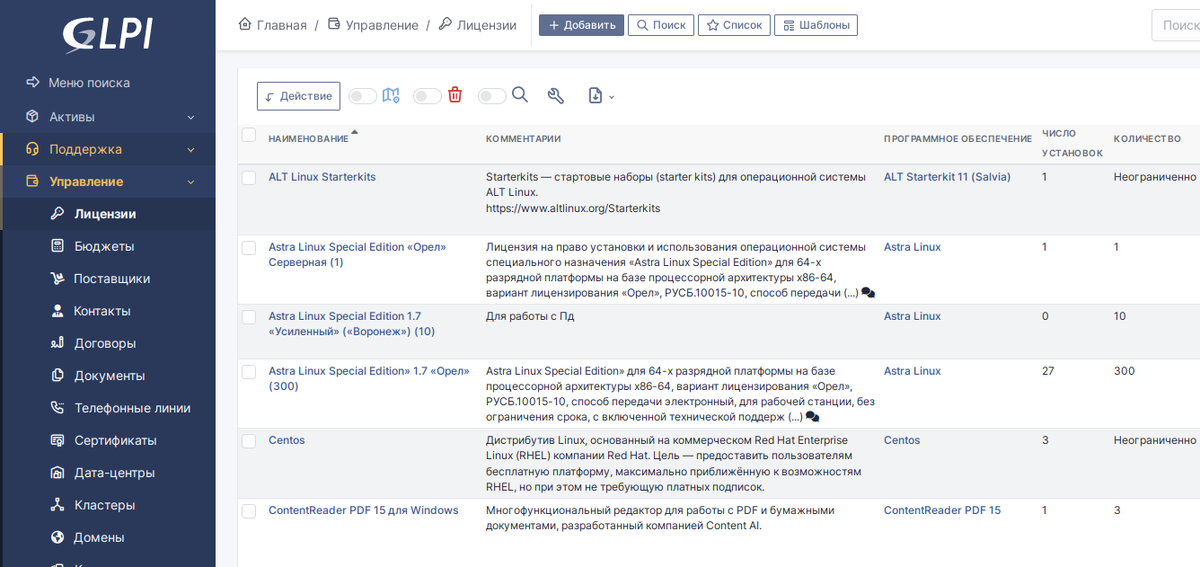
Task: Click the Действие button
Action: pos(299,96)
